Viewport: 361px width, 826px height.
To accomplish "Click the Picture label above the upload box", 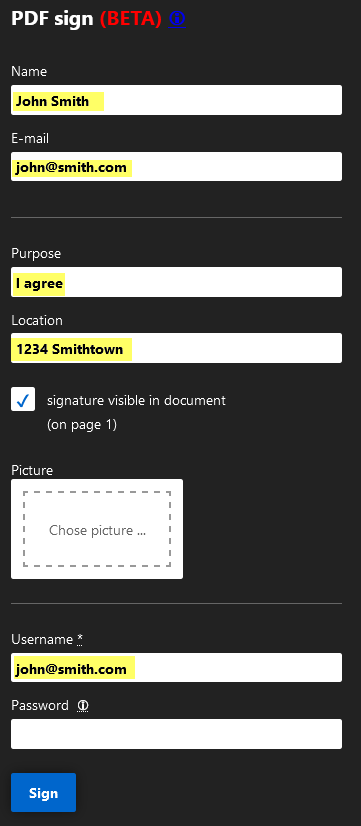I will point(32,470).
